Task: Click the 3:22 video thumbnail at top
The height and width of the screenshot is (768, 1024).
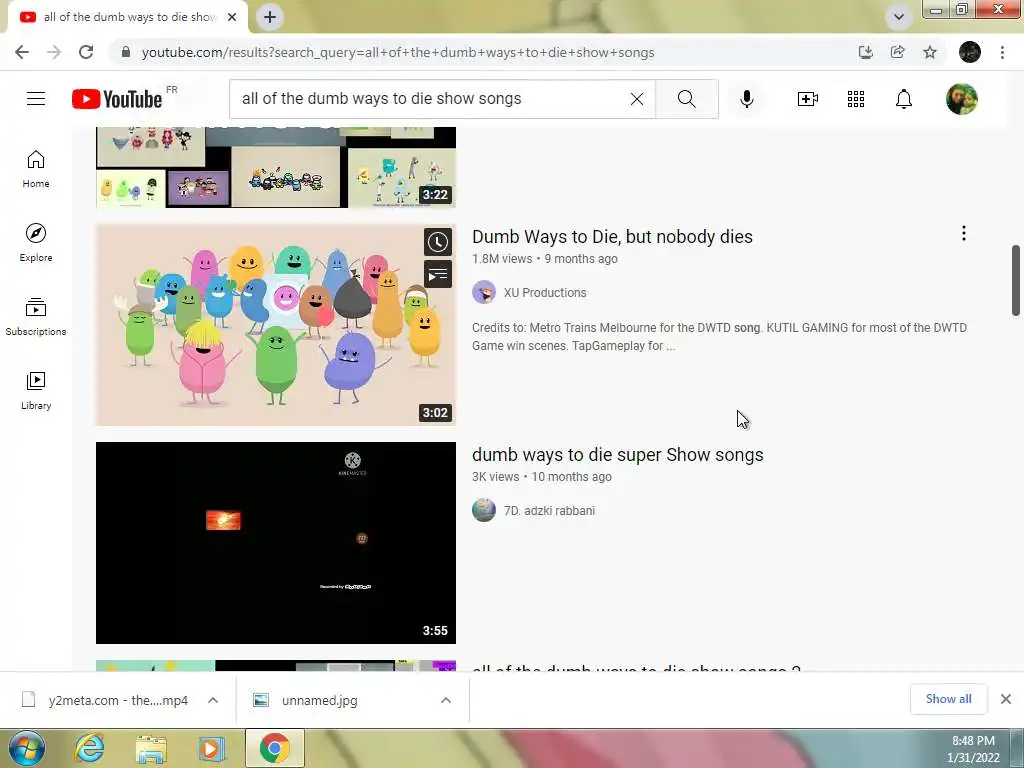Action: point(276,168)
